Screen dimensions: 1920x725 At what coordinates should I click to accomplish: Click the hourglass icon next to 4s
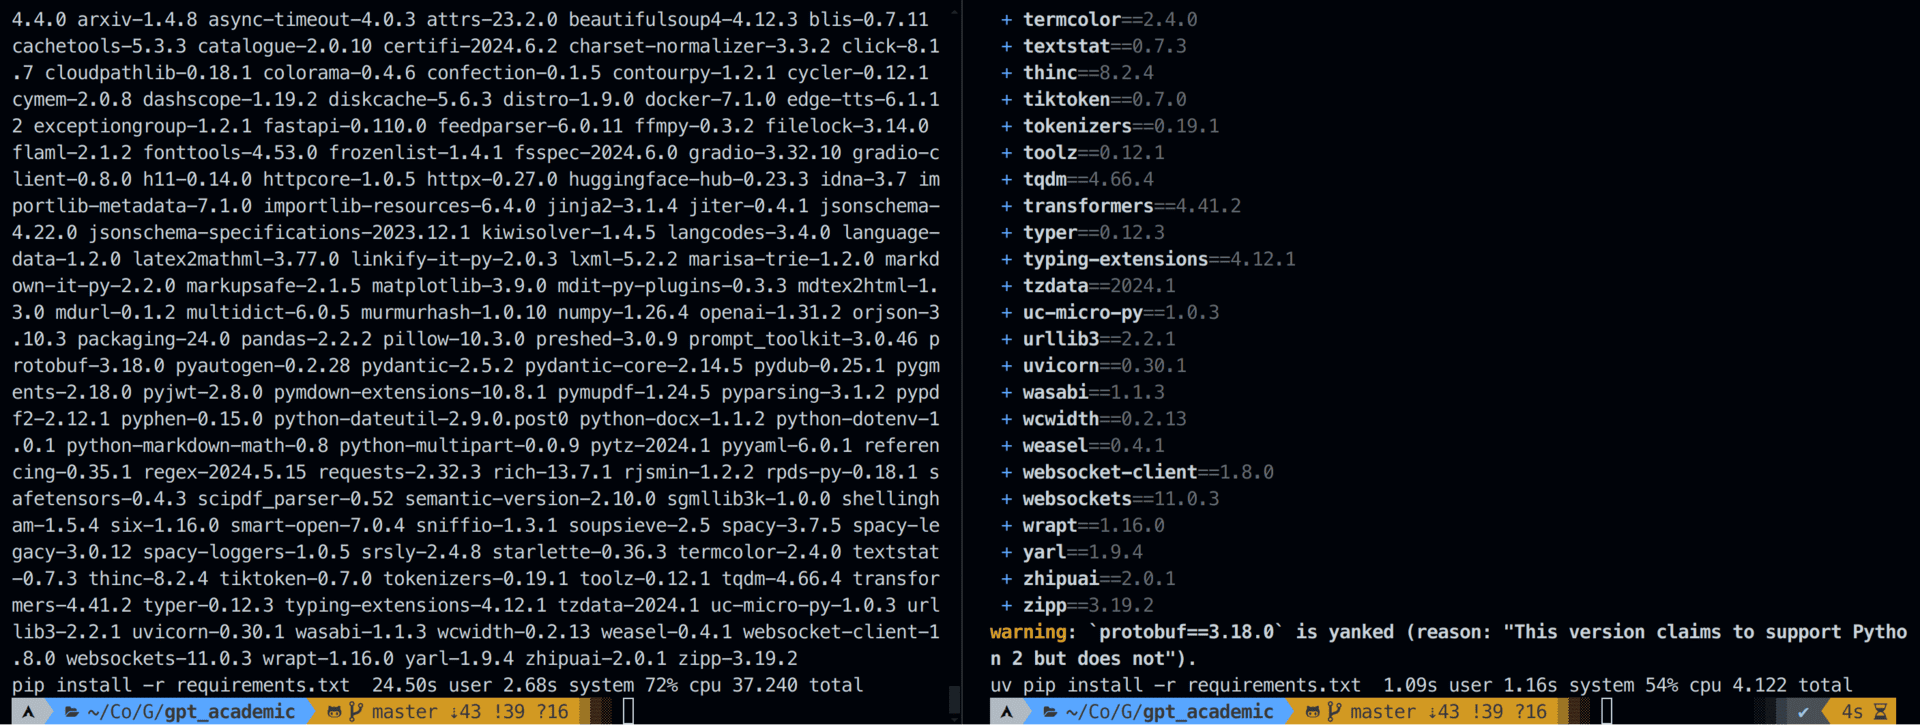tap(1880, 712)
